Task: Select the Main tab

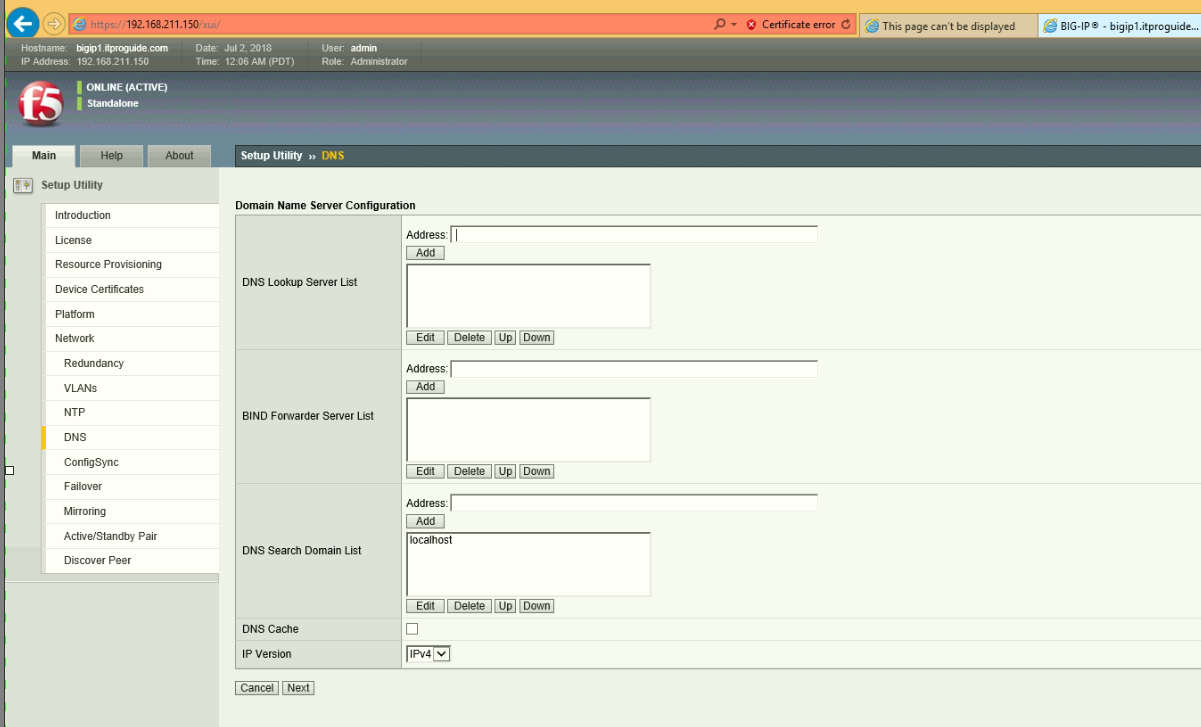Action: coord(44,156)
